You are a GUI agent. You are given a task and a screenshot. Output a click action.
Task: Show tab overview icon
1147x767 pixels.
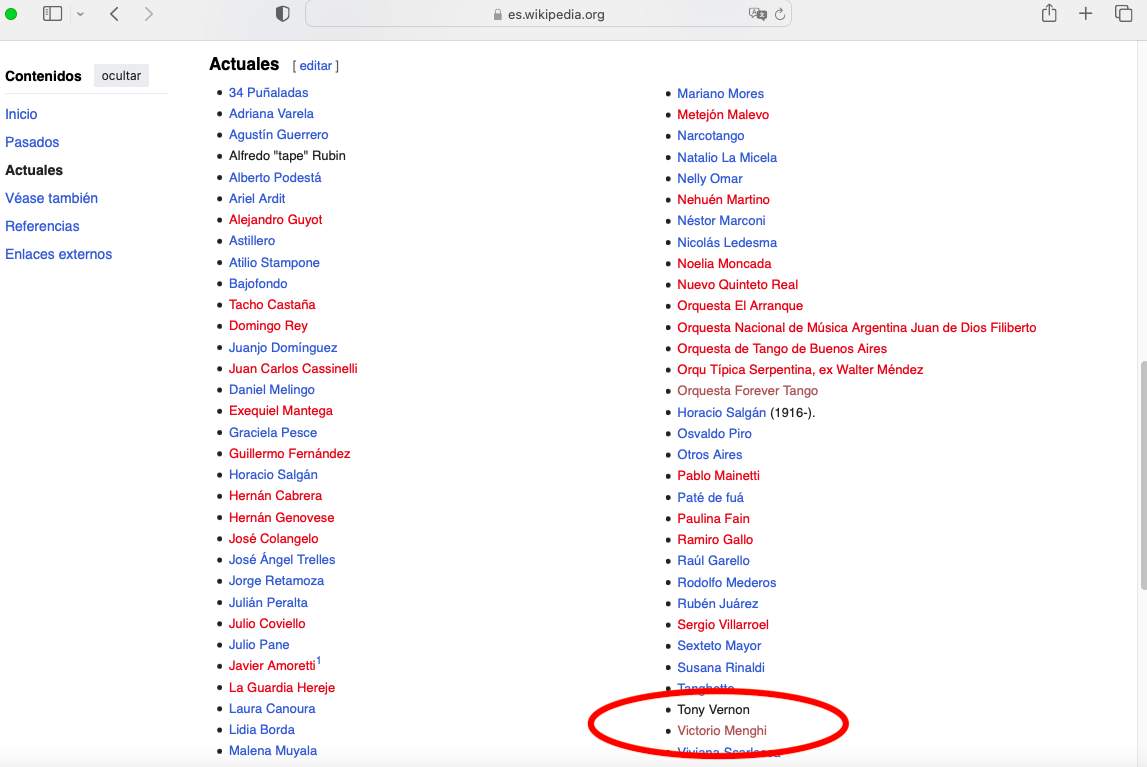coord(1124,13)
